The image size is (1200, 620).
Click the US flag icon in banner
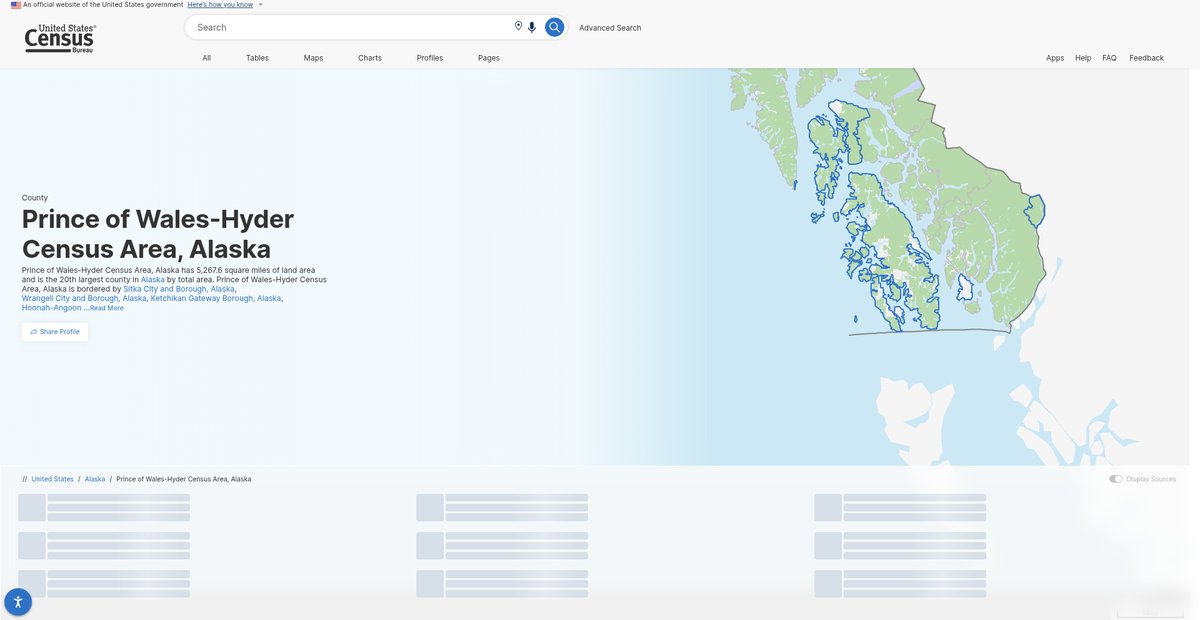point(16,4)
